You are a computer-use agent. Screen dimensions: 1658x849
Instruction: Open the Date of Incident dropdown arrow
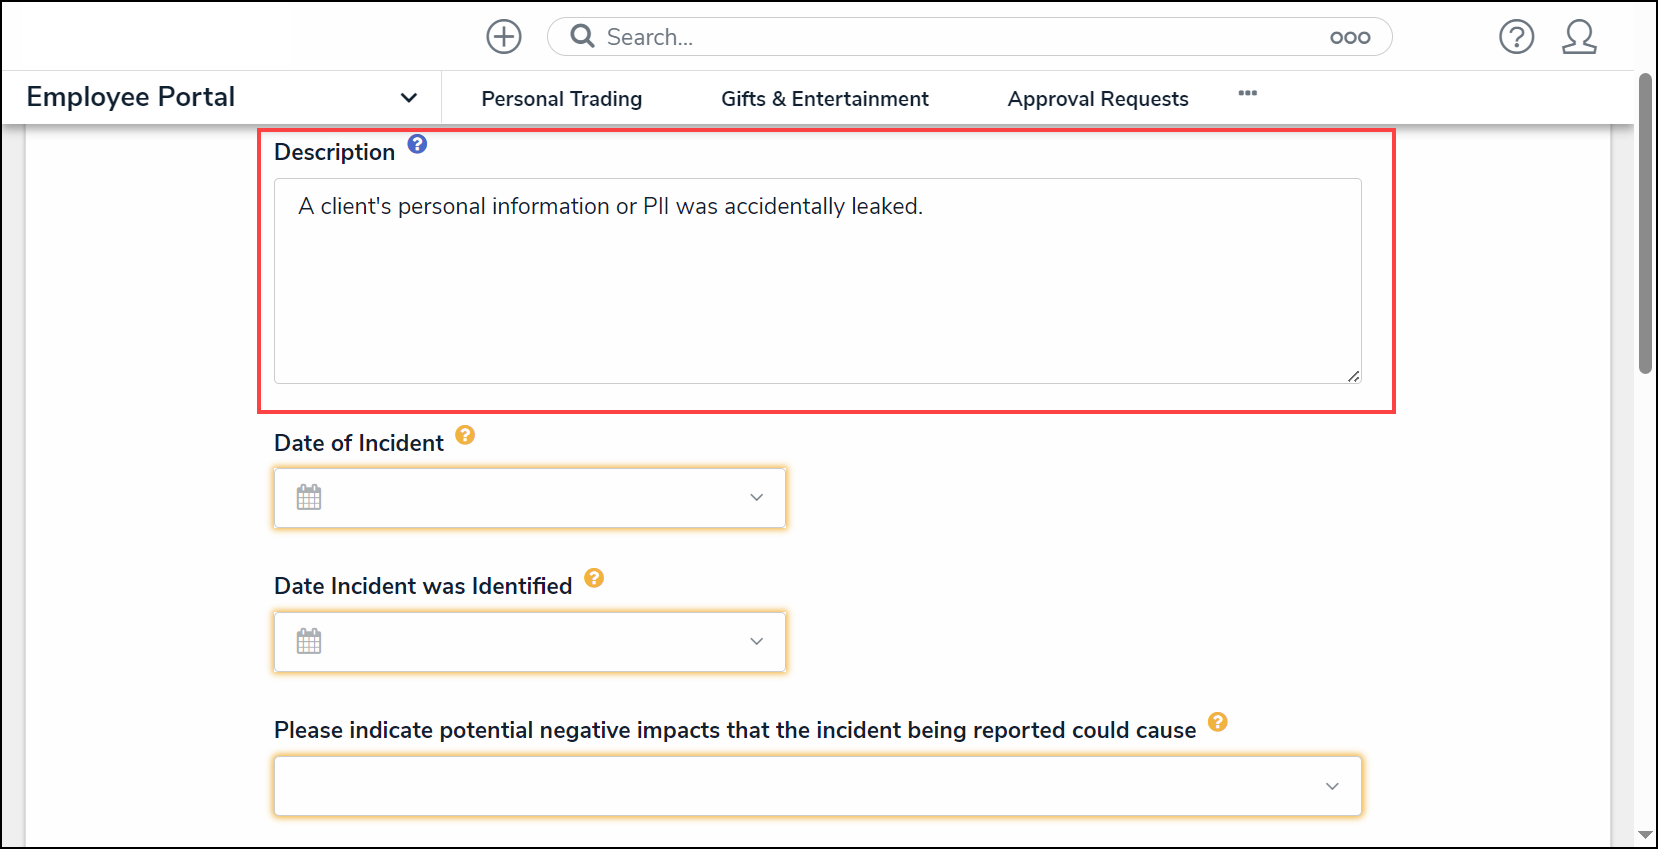coord(756,497)
